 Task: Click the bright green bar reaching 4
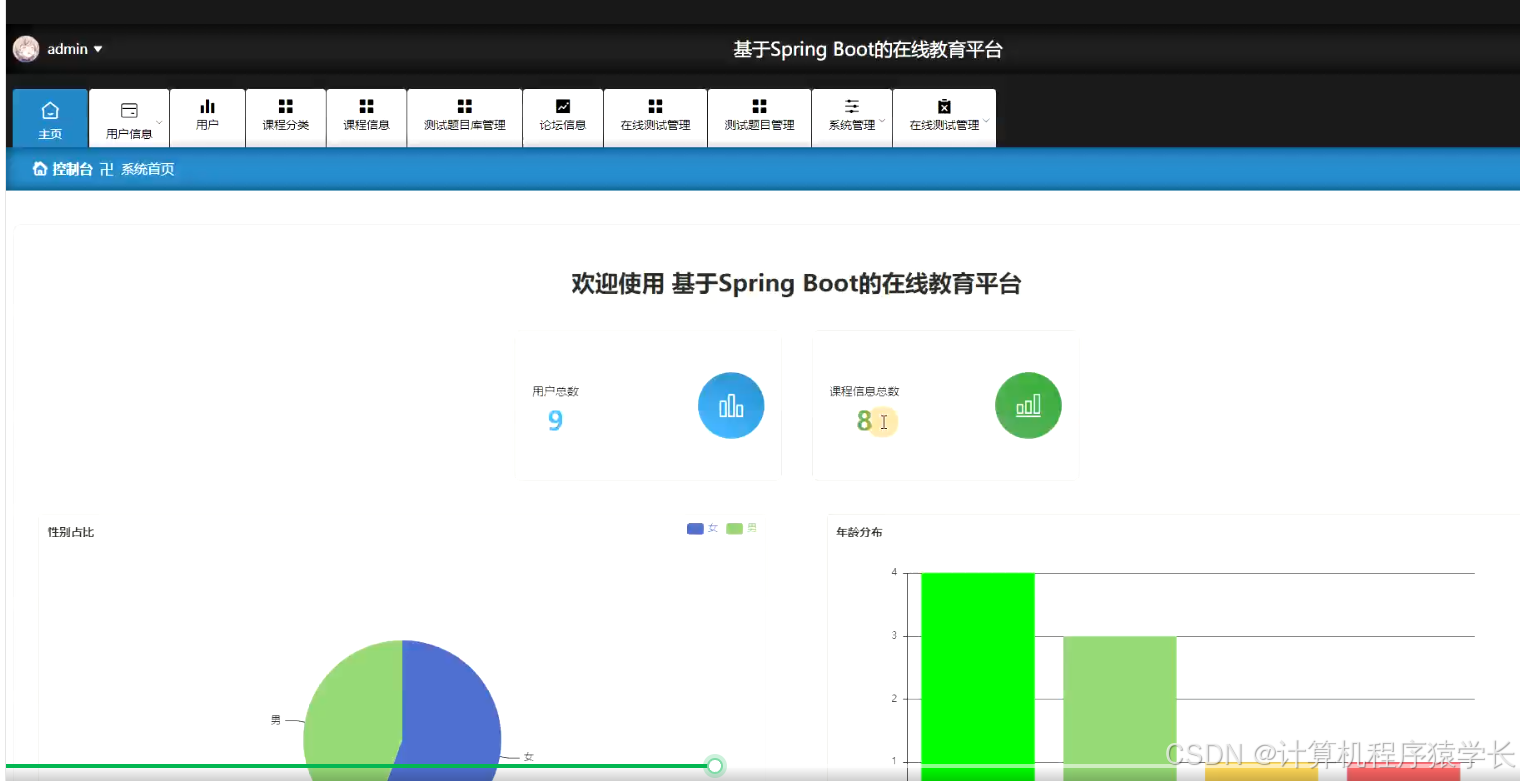click(x=977, y=676)
